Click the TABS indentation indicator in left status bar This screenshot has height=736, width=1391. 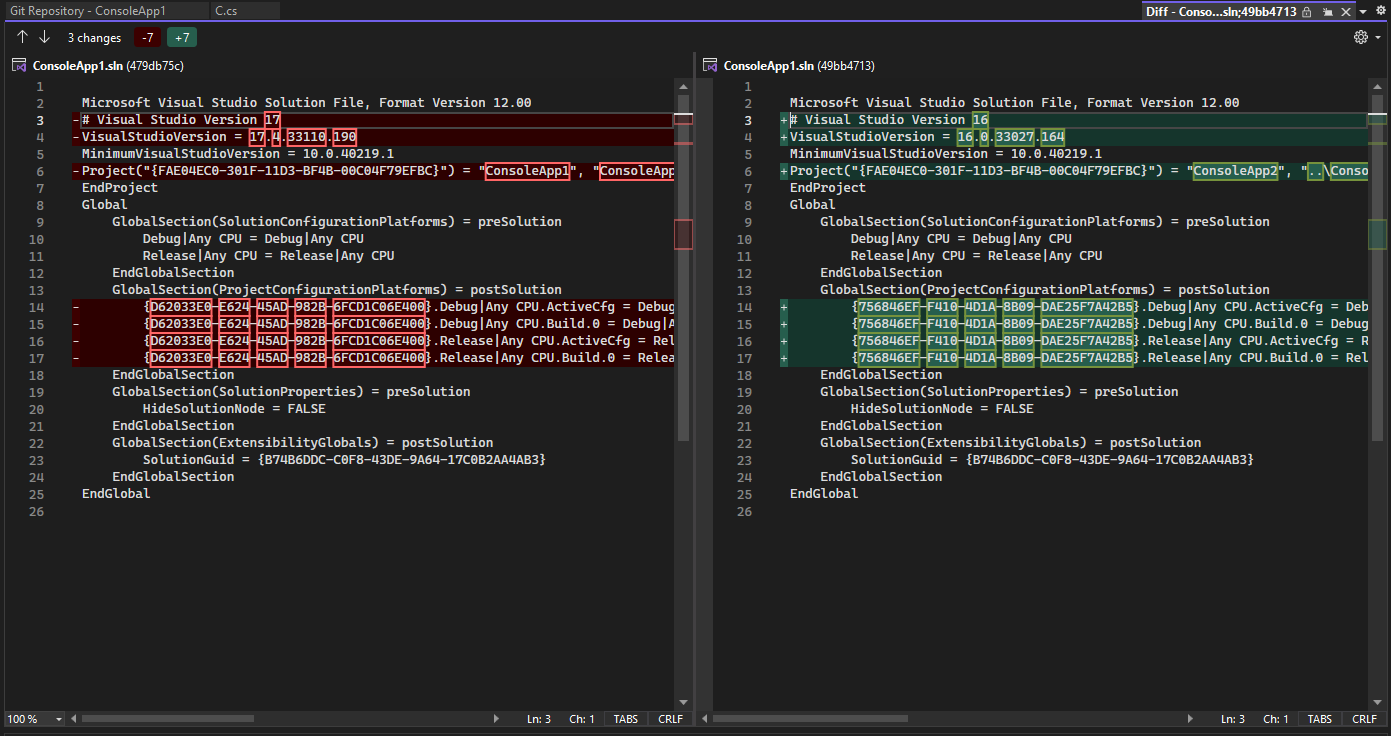click(x=624, y=718)
